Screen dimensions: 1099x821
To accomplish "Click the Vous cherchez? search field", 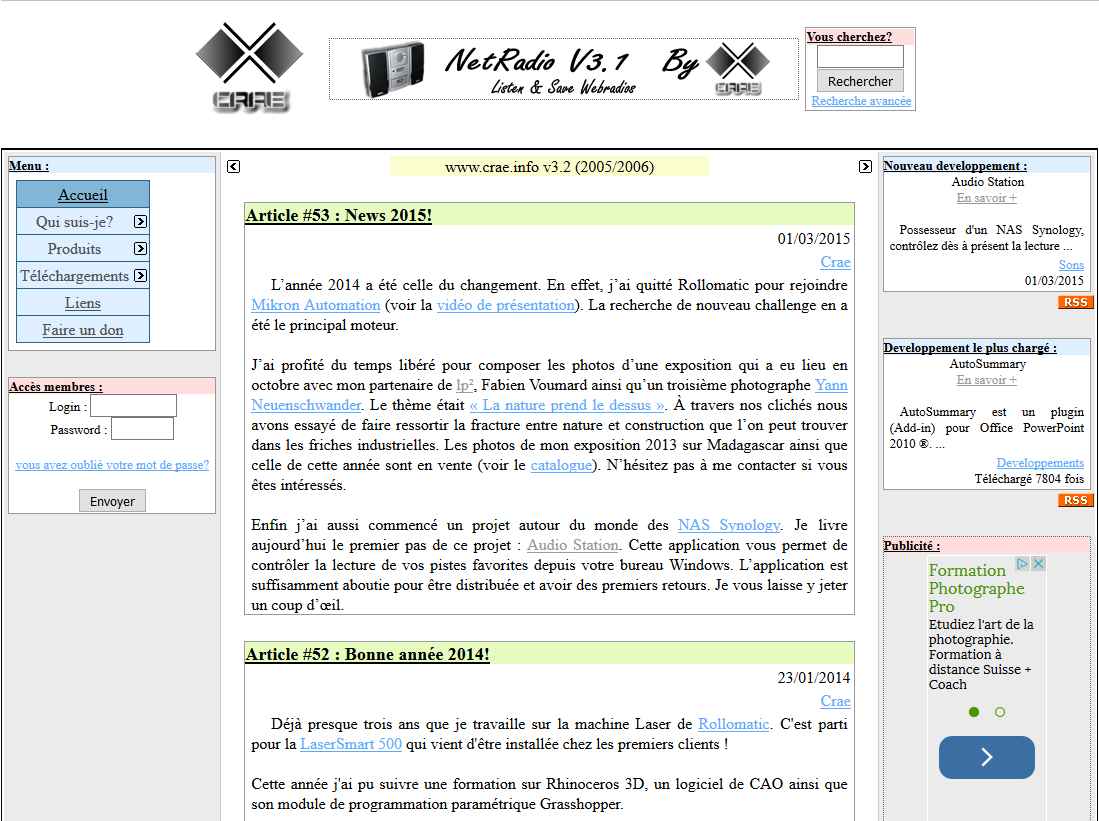I will 860,57.
